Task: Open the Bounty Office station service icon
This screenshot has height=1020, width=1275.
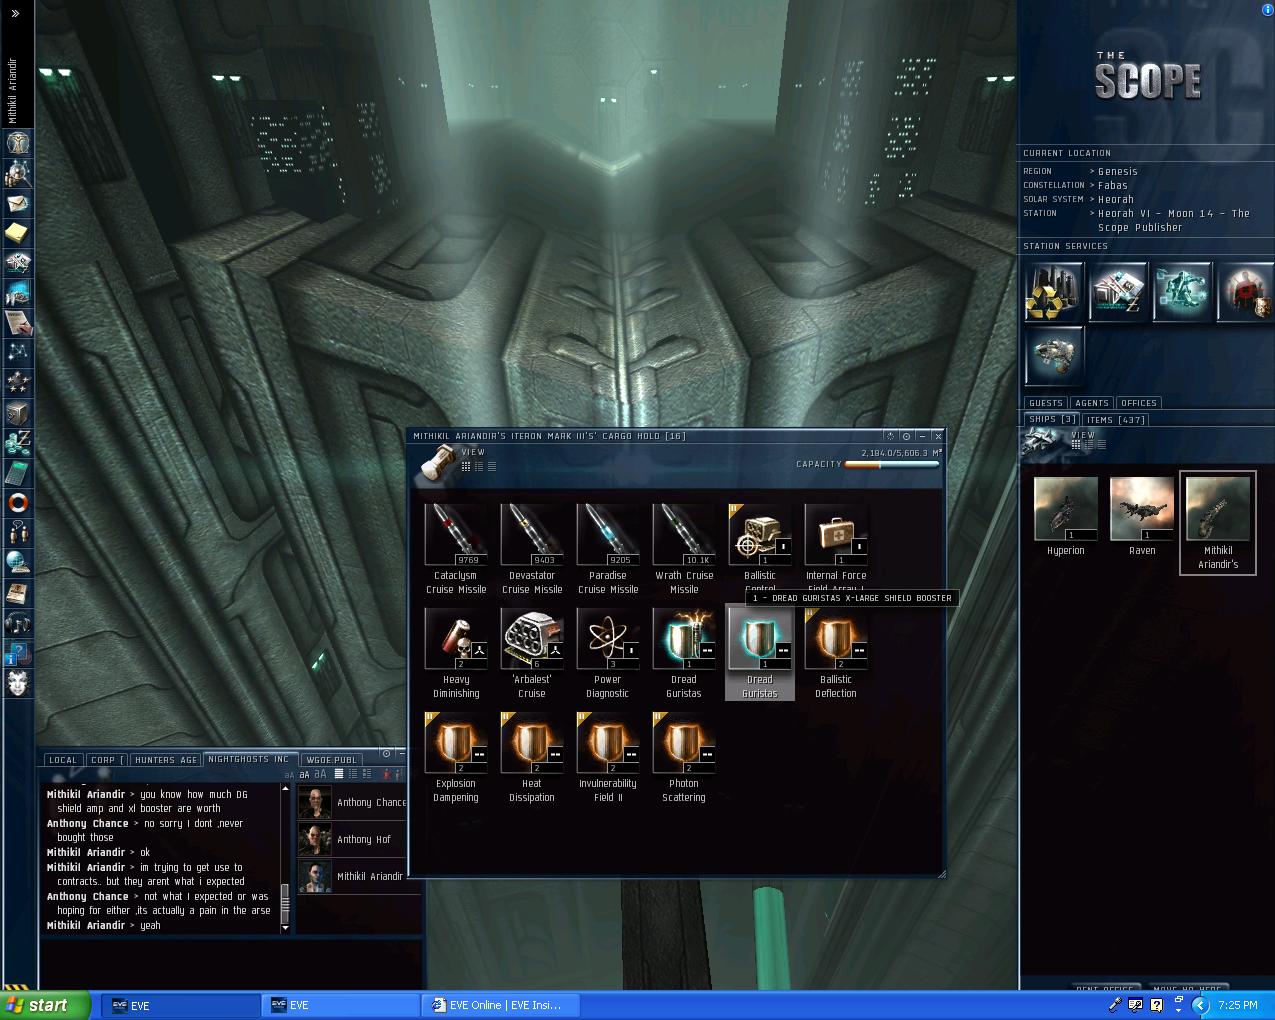Action: (1246, 291)
